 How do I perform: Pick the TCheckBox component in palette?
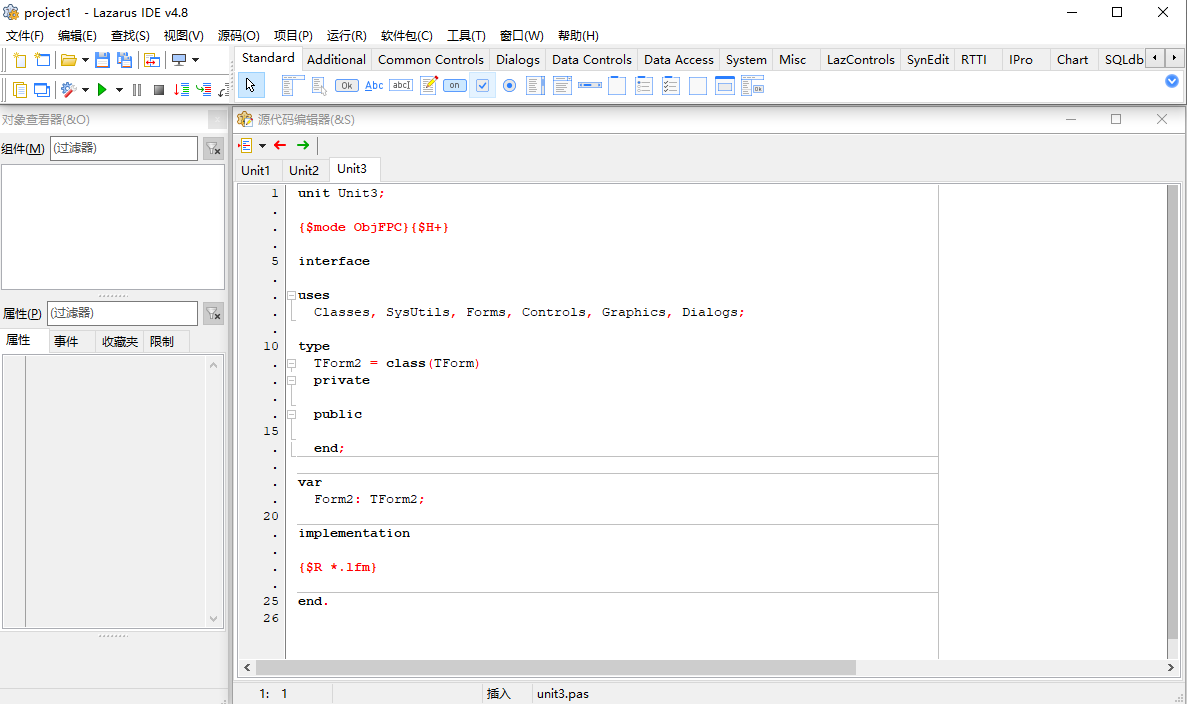[x=482, y=86]
